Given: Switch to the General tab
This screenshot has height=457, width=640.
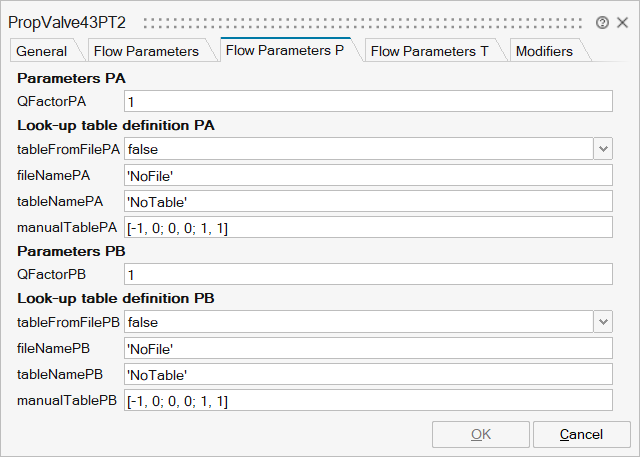Looking at the screenshot, I should tap(42, 51).
